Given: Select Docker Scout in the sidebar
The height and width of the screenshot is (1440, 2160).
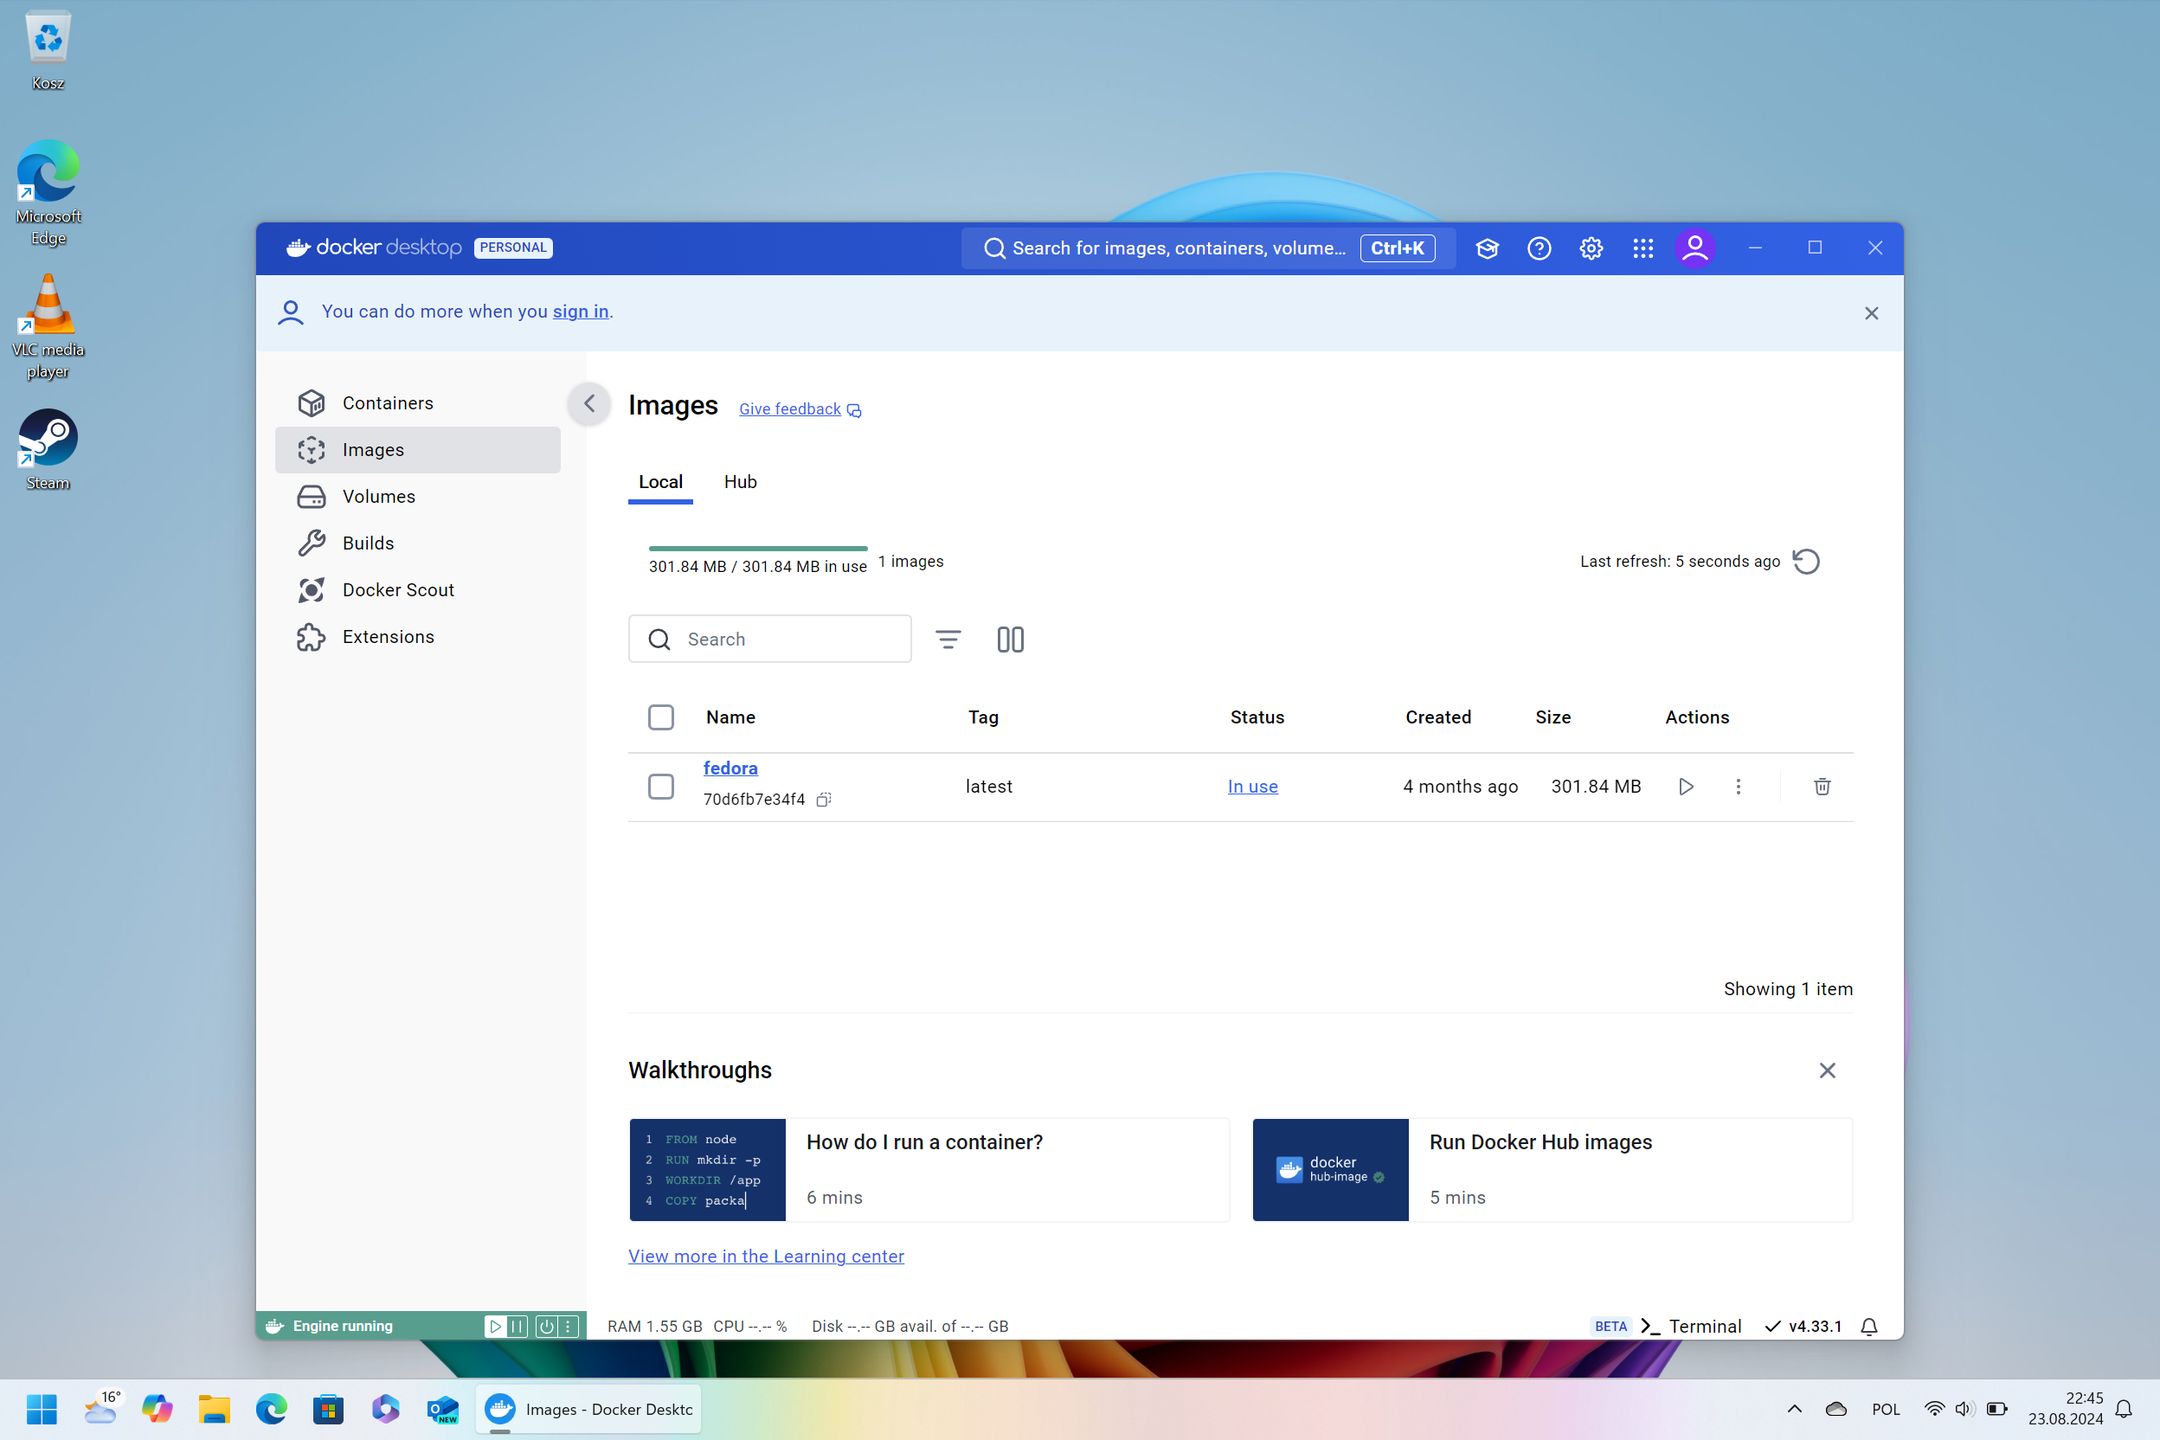Looking at the screenshot, I should (x=397, y=589).
